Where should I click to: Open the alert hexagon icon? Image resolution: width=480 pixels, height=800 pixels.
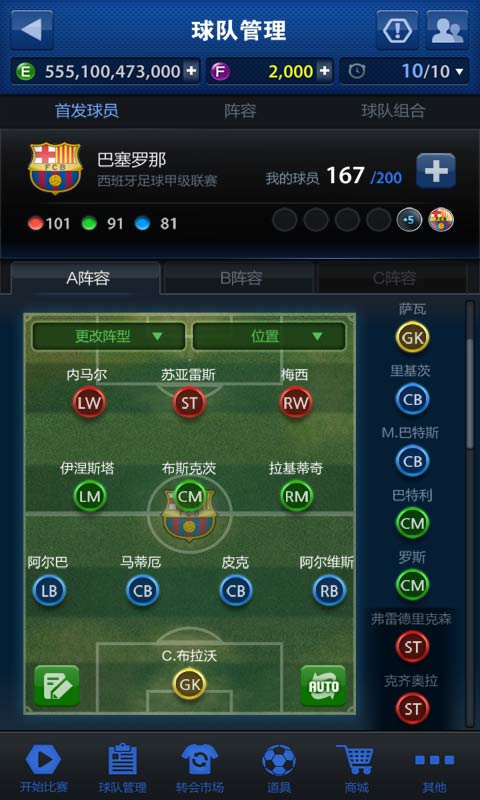click(397, 30)
